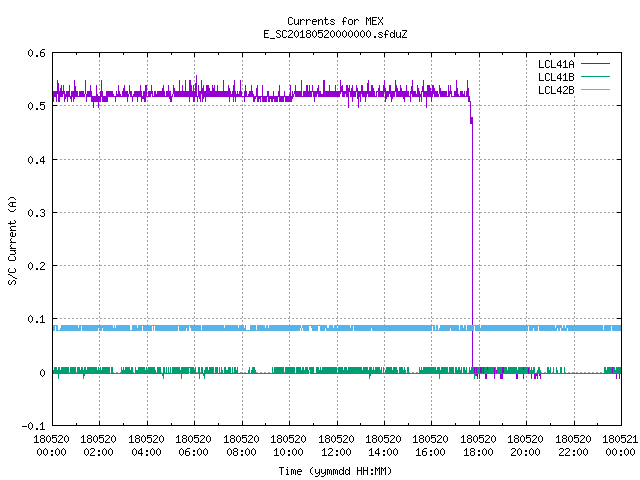
Task: Click the 0.3 y-axis tick label
Action: (x=36, y=213)
